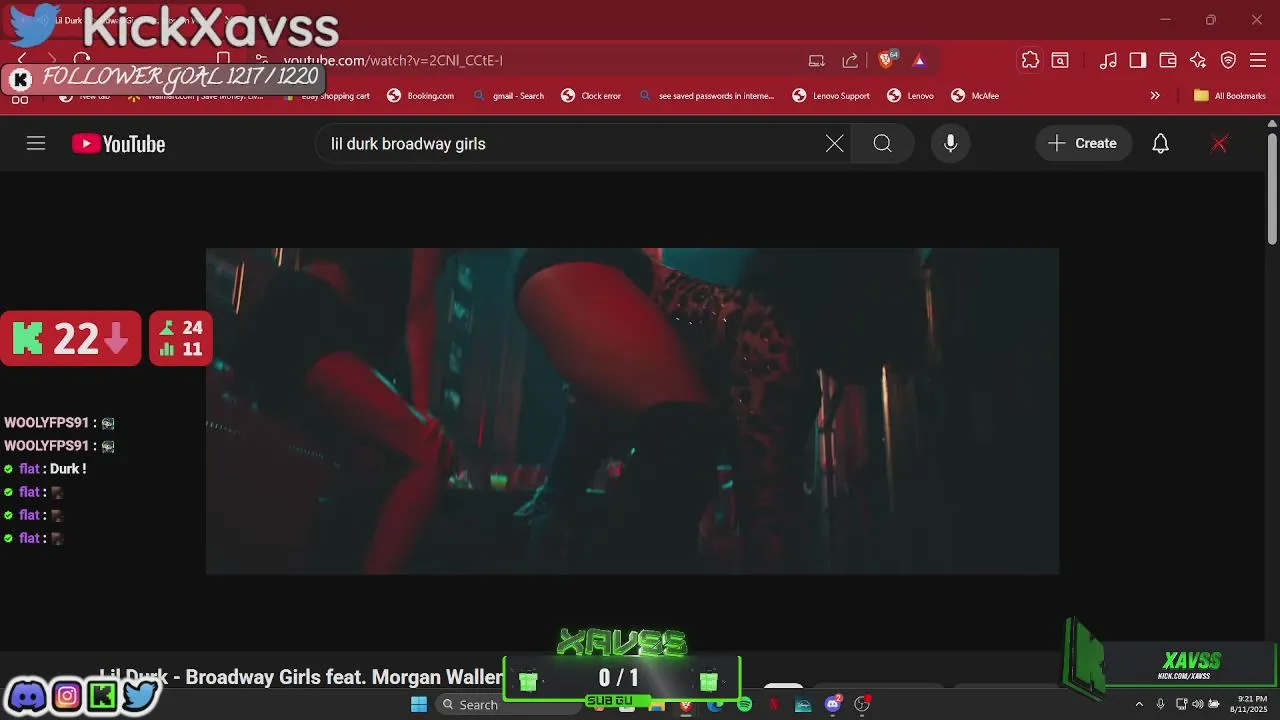Open volume control in system tray
Screen dimensions: 1280x720
pyautogui.click(x=1197, y=705)
